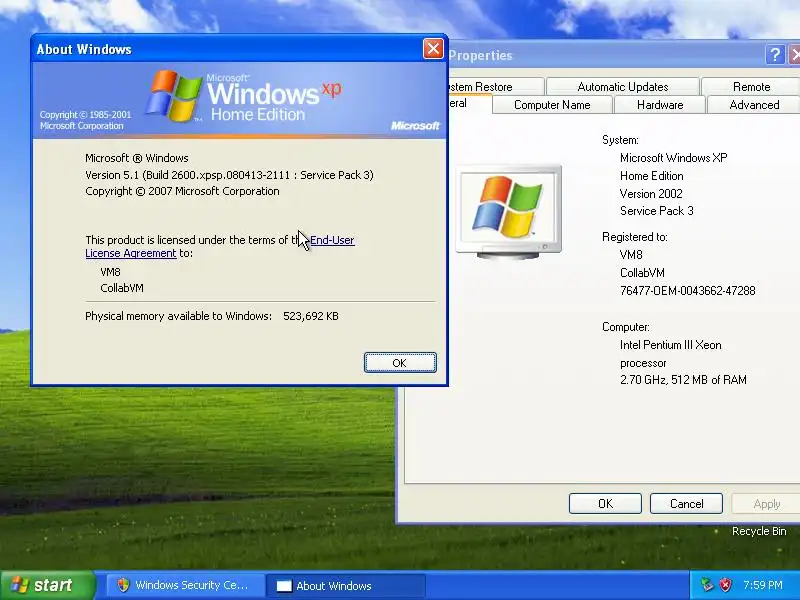Click 'Version 2002' in System Properties

pyautogui.click(x=651, y=194)
